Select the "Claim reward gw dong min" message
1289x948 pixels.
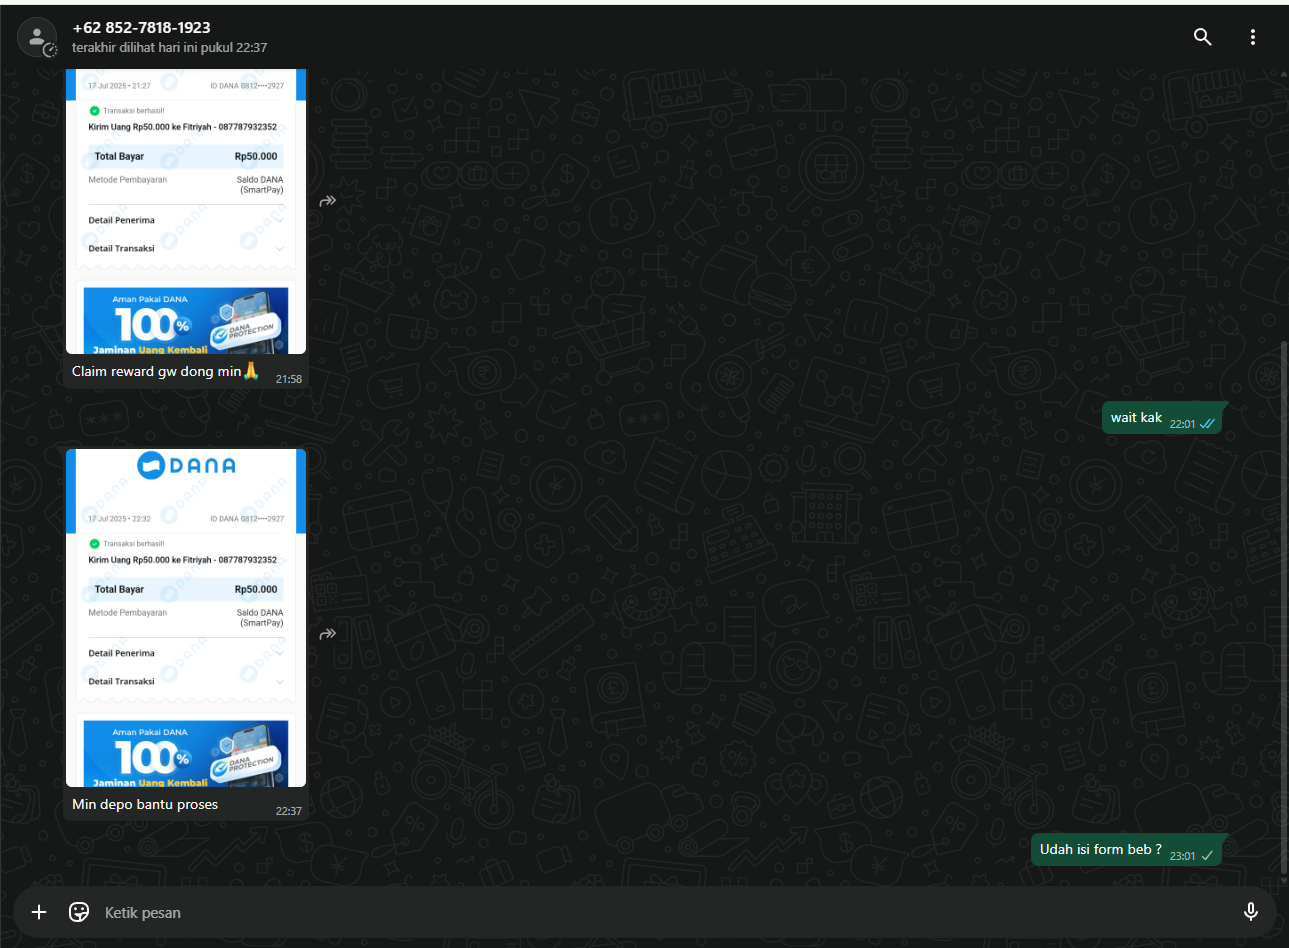pyautogui.click(x=165, y=371)
